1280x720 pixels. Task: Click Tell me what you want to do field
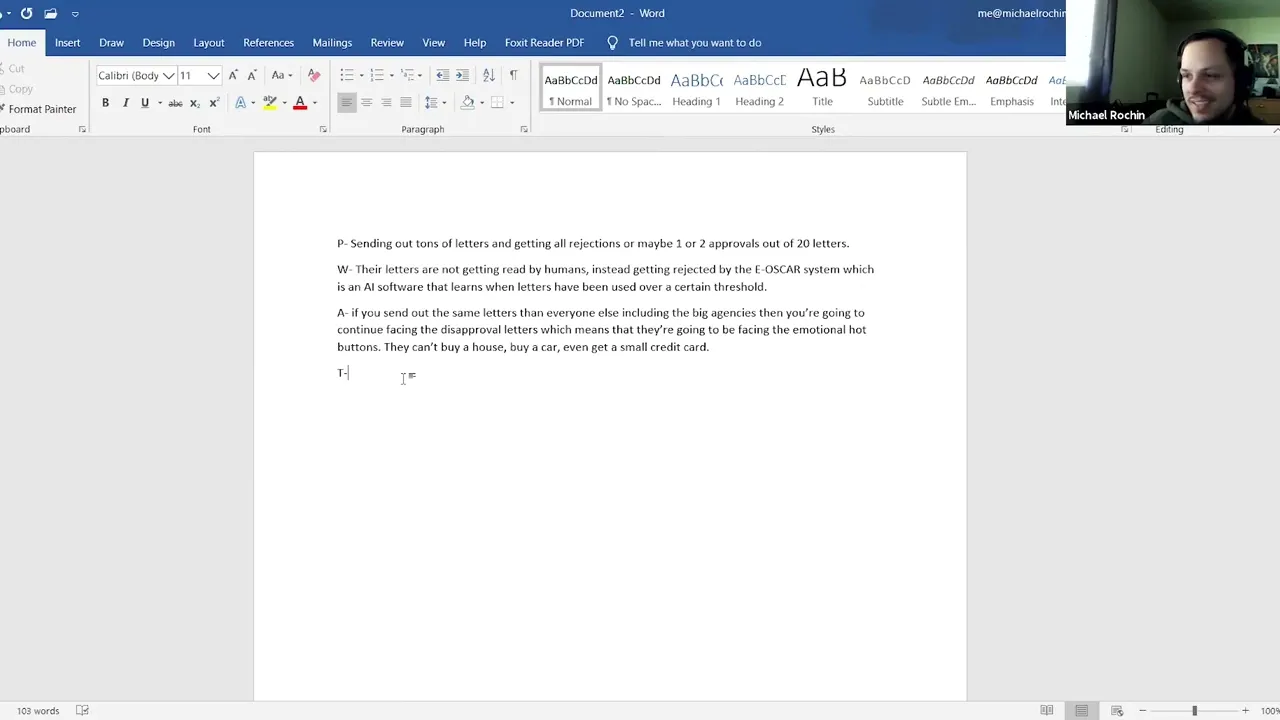click(695, 43)
